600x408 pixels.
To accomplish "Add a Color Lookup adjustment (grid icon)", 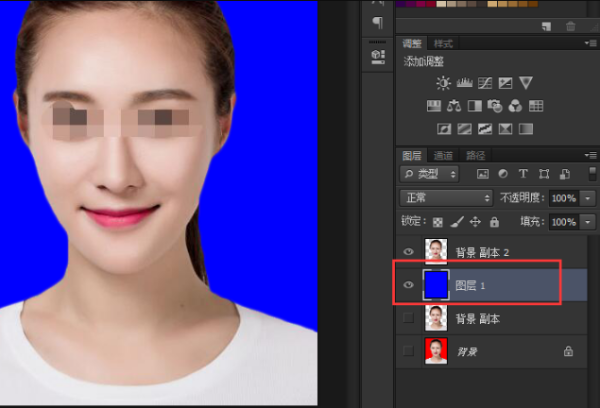I will click(536, 106).
